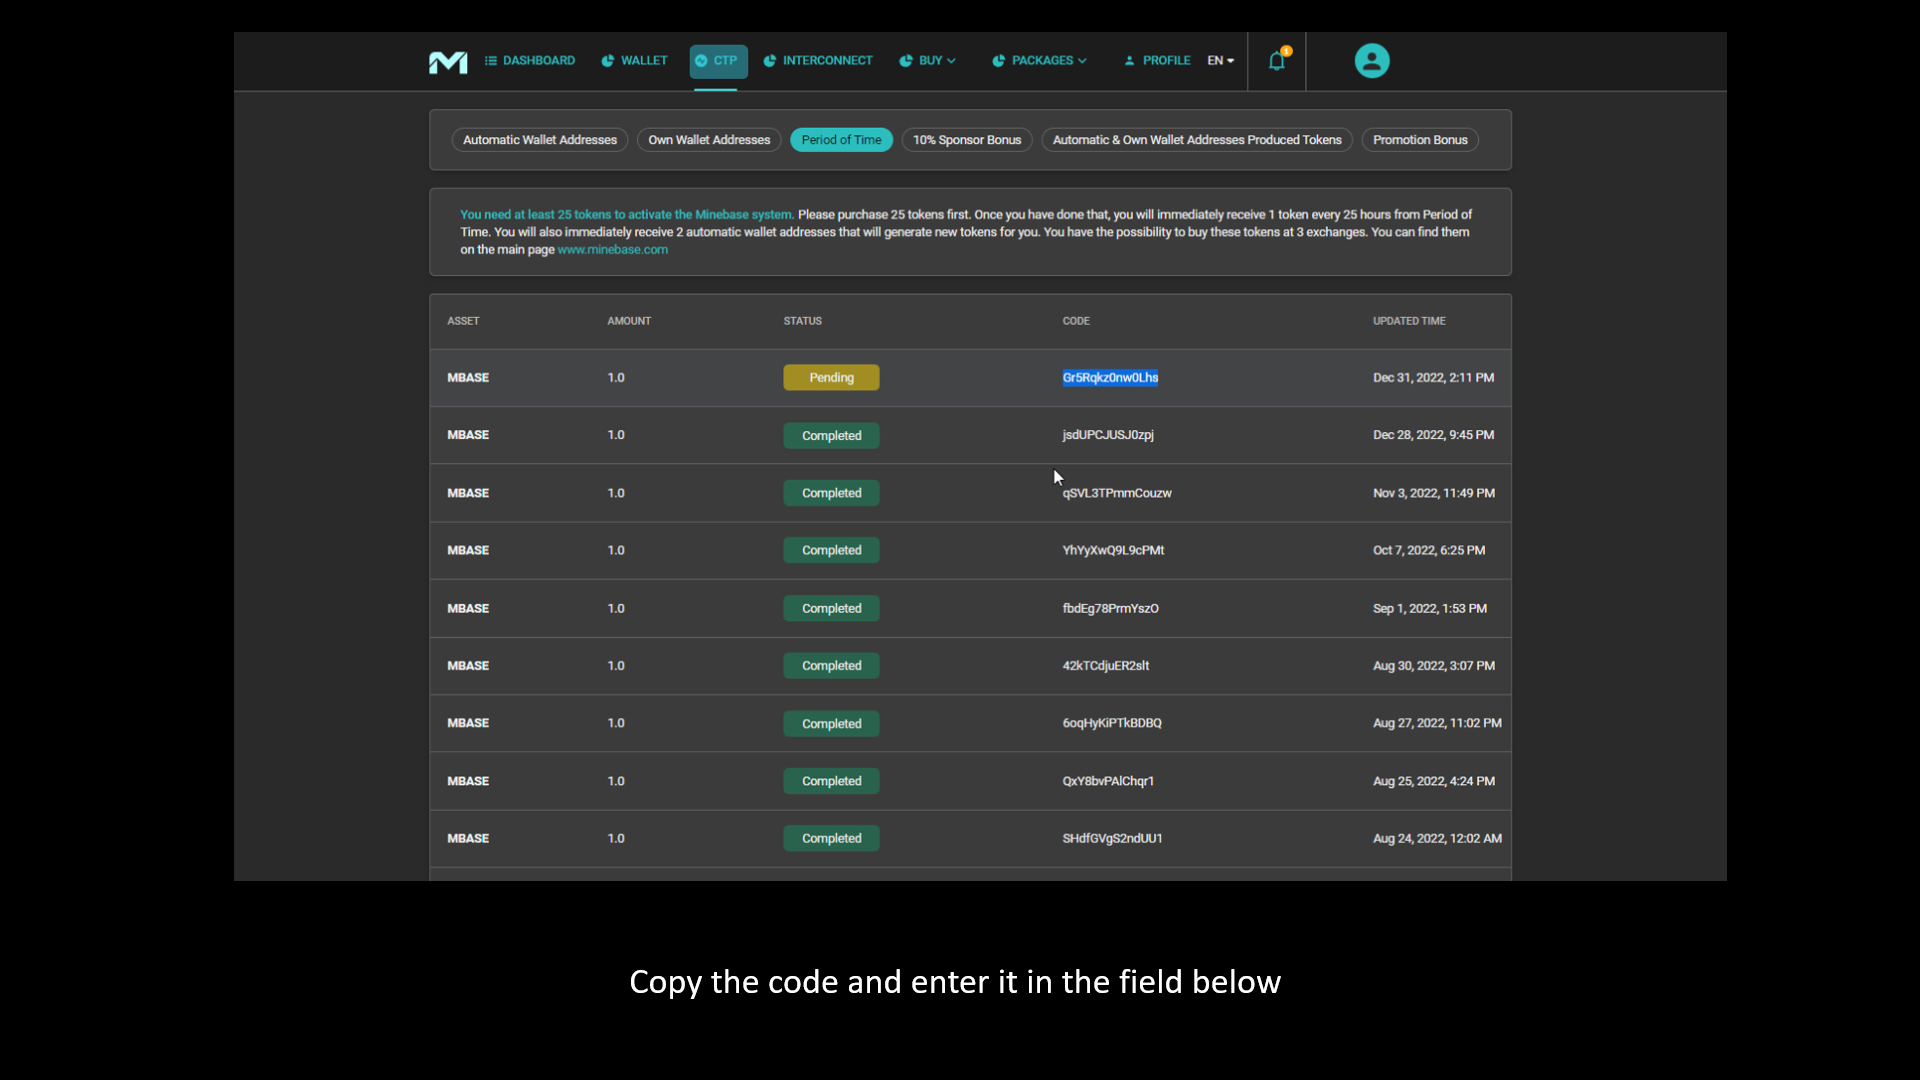The image size is (1920, 1080).
Task: Click Completed badge dated Sep 1, 2022
Action: tap(831, 608)
